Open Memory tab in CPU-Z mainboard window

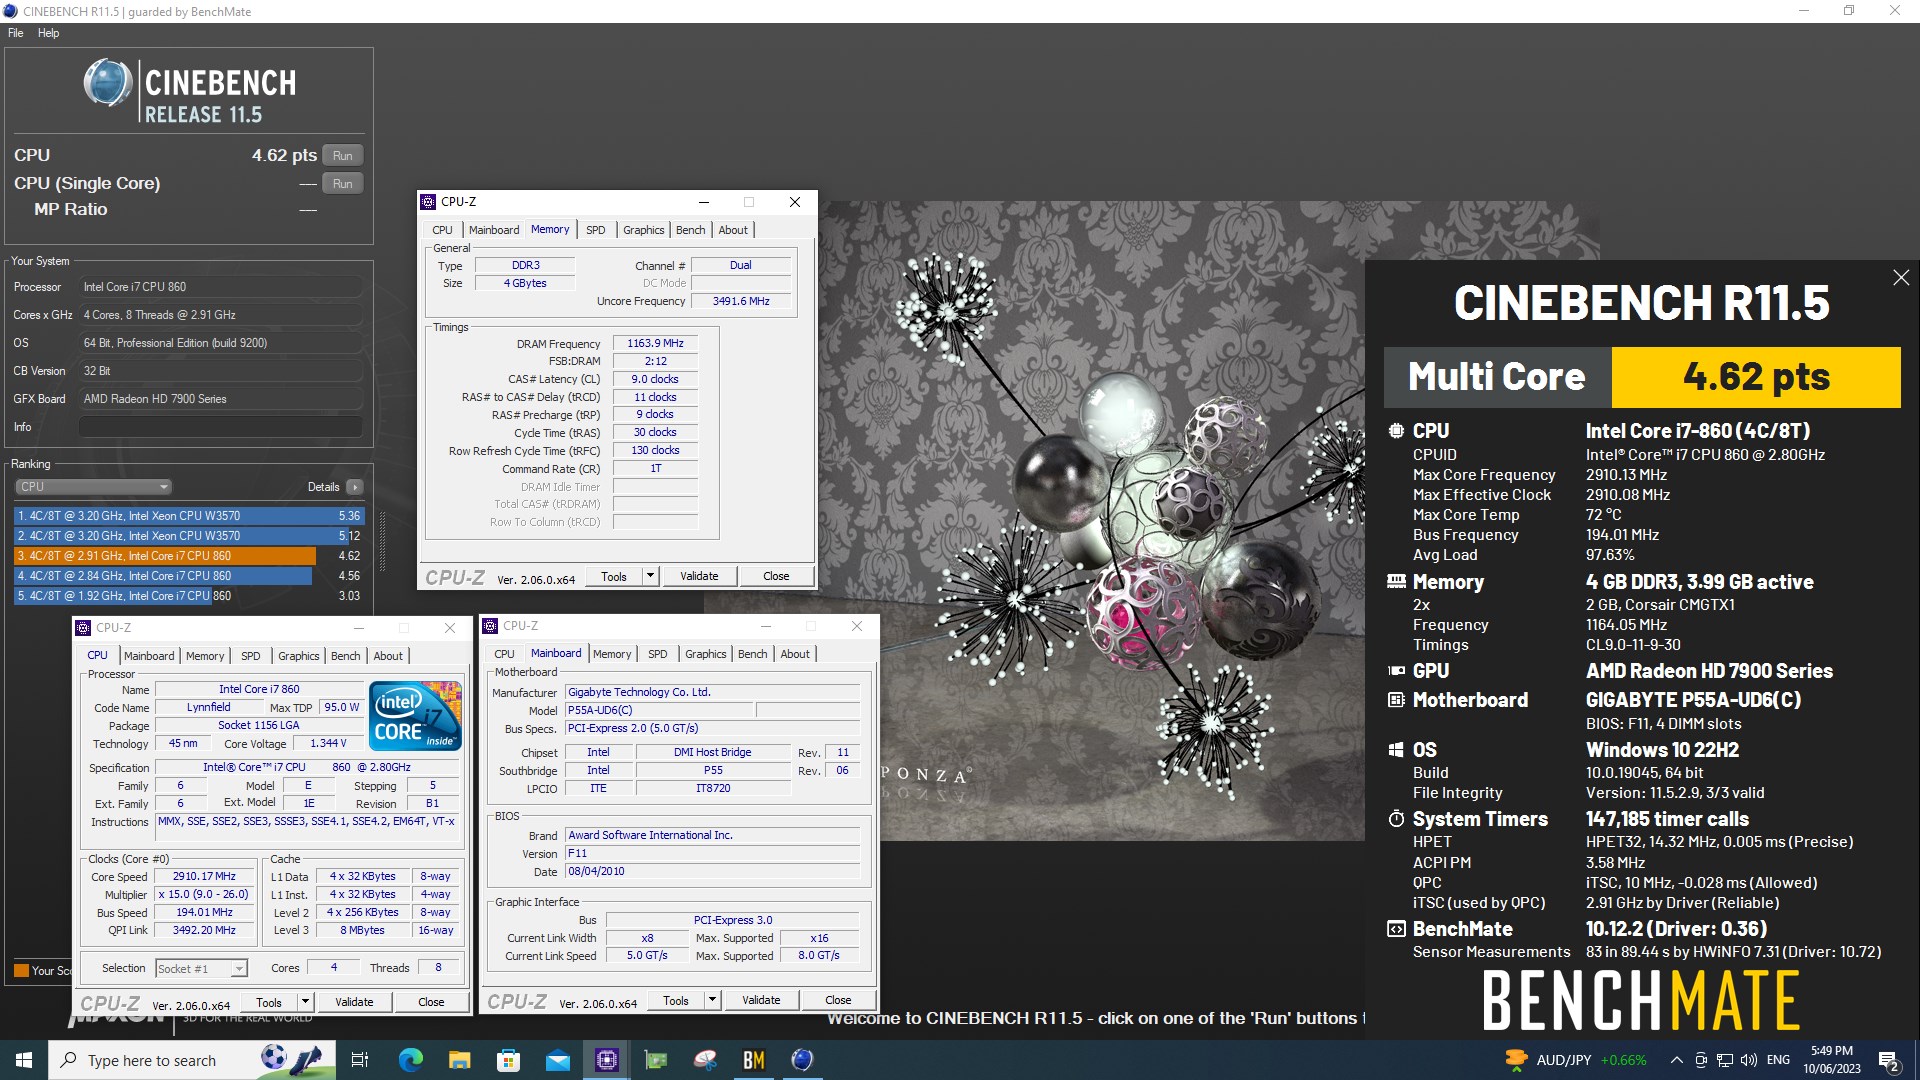[x=612, y=654]
